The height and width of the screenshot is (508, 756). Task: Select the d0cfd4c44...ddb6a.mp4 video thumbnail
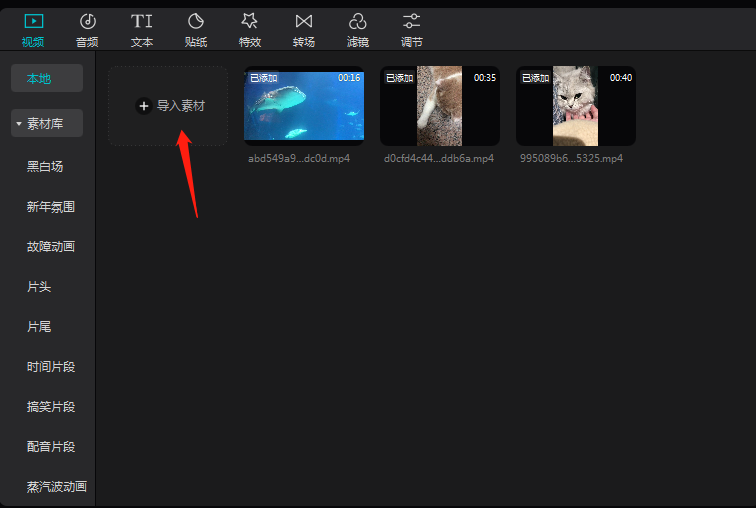[440, 106]
